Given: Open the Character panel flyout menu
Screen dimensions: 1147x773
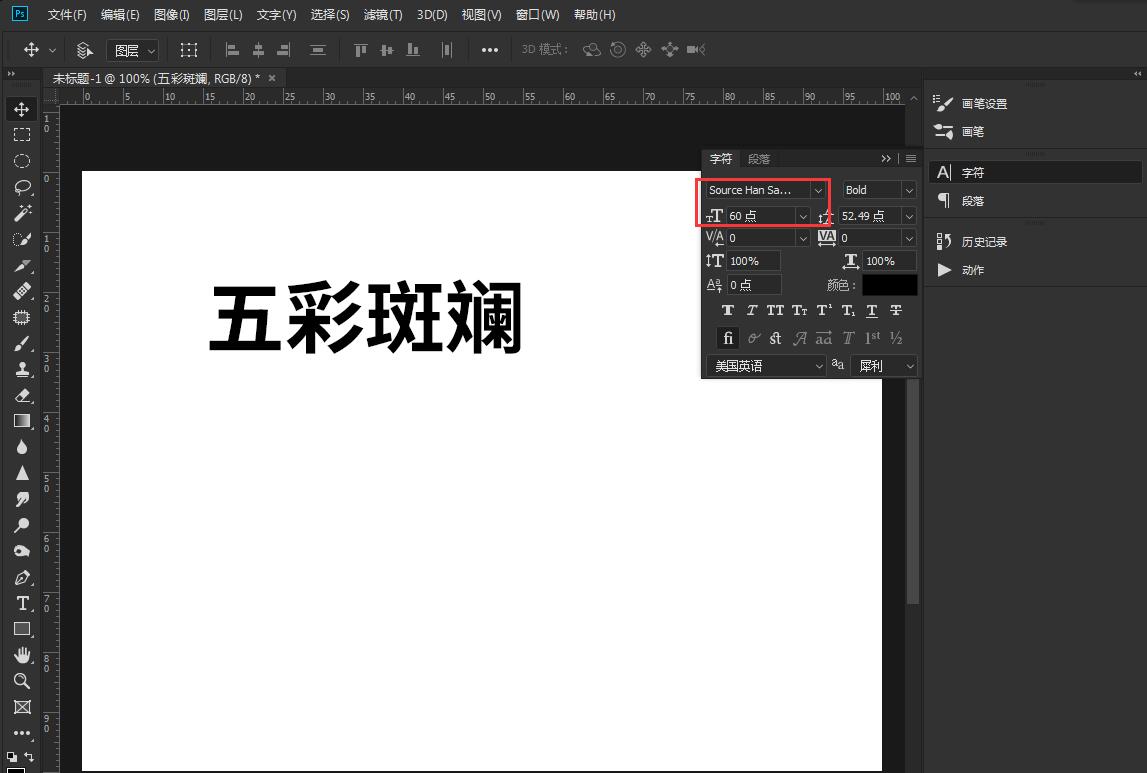Looking at the screenshot, I should 910,158.
